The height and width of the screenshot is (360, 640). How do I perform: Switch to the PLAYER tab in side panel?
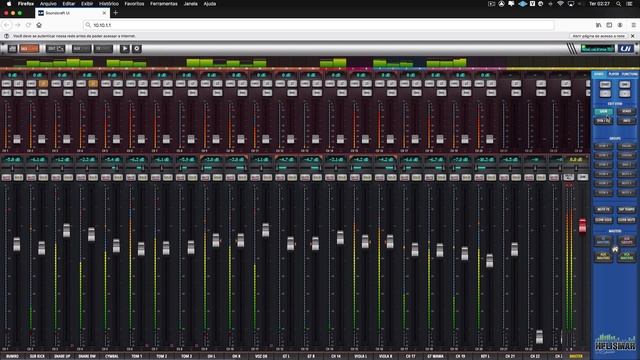[613, 74]
